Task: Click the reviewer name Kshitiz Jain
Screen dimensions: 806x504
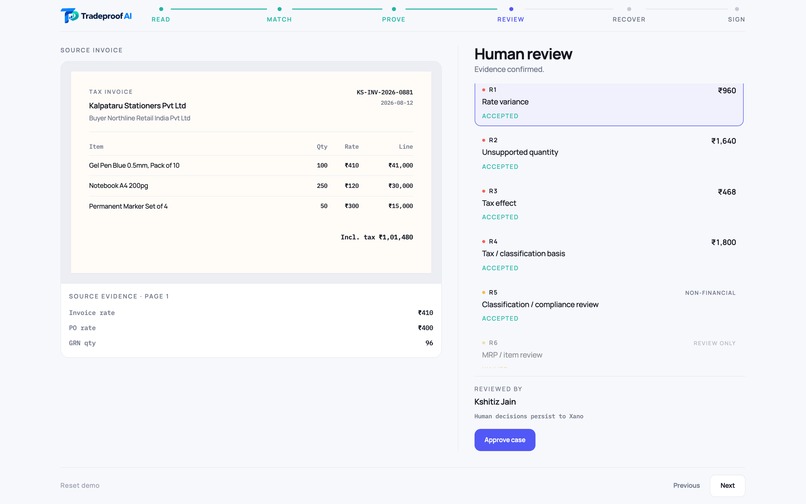Action: pos(495,402)
